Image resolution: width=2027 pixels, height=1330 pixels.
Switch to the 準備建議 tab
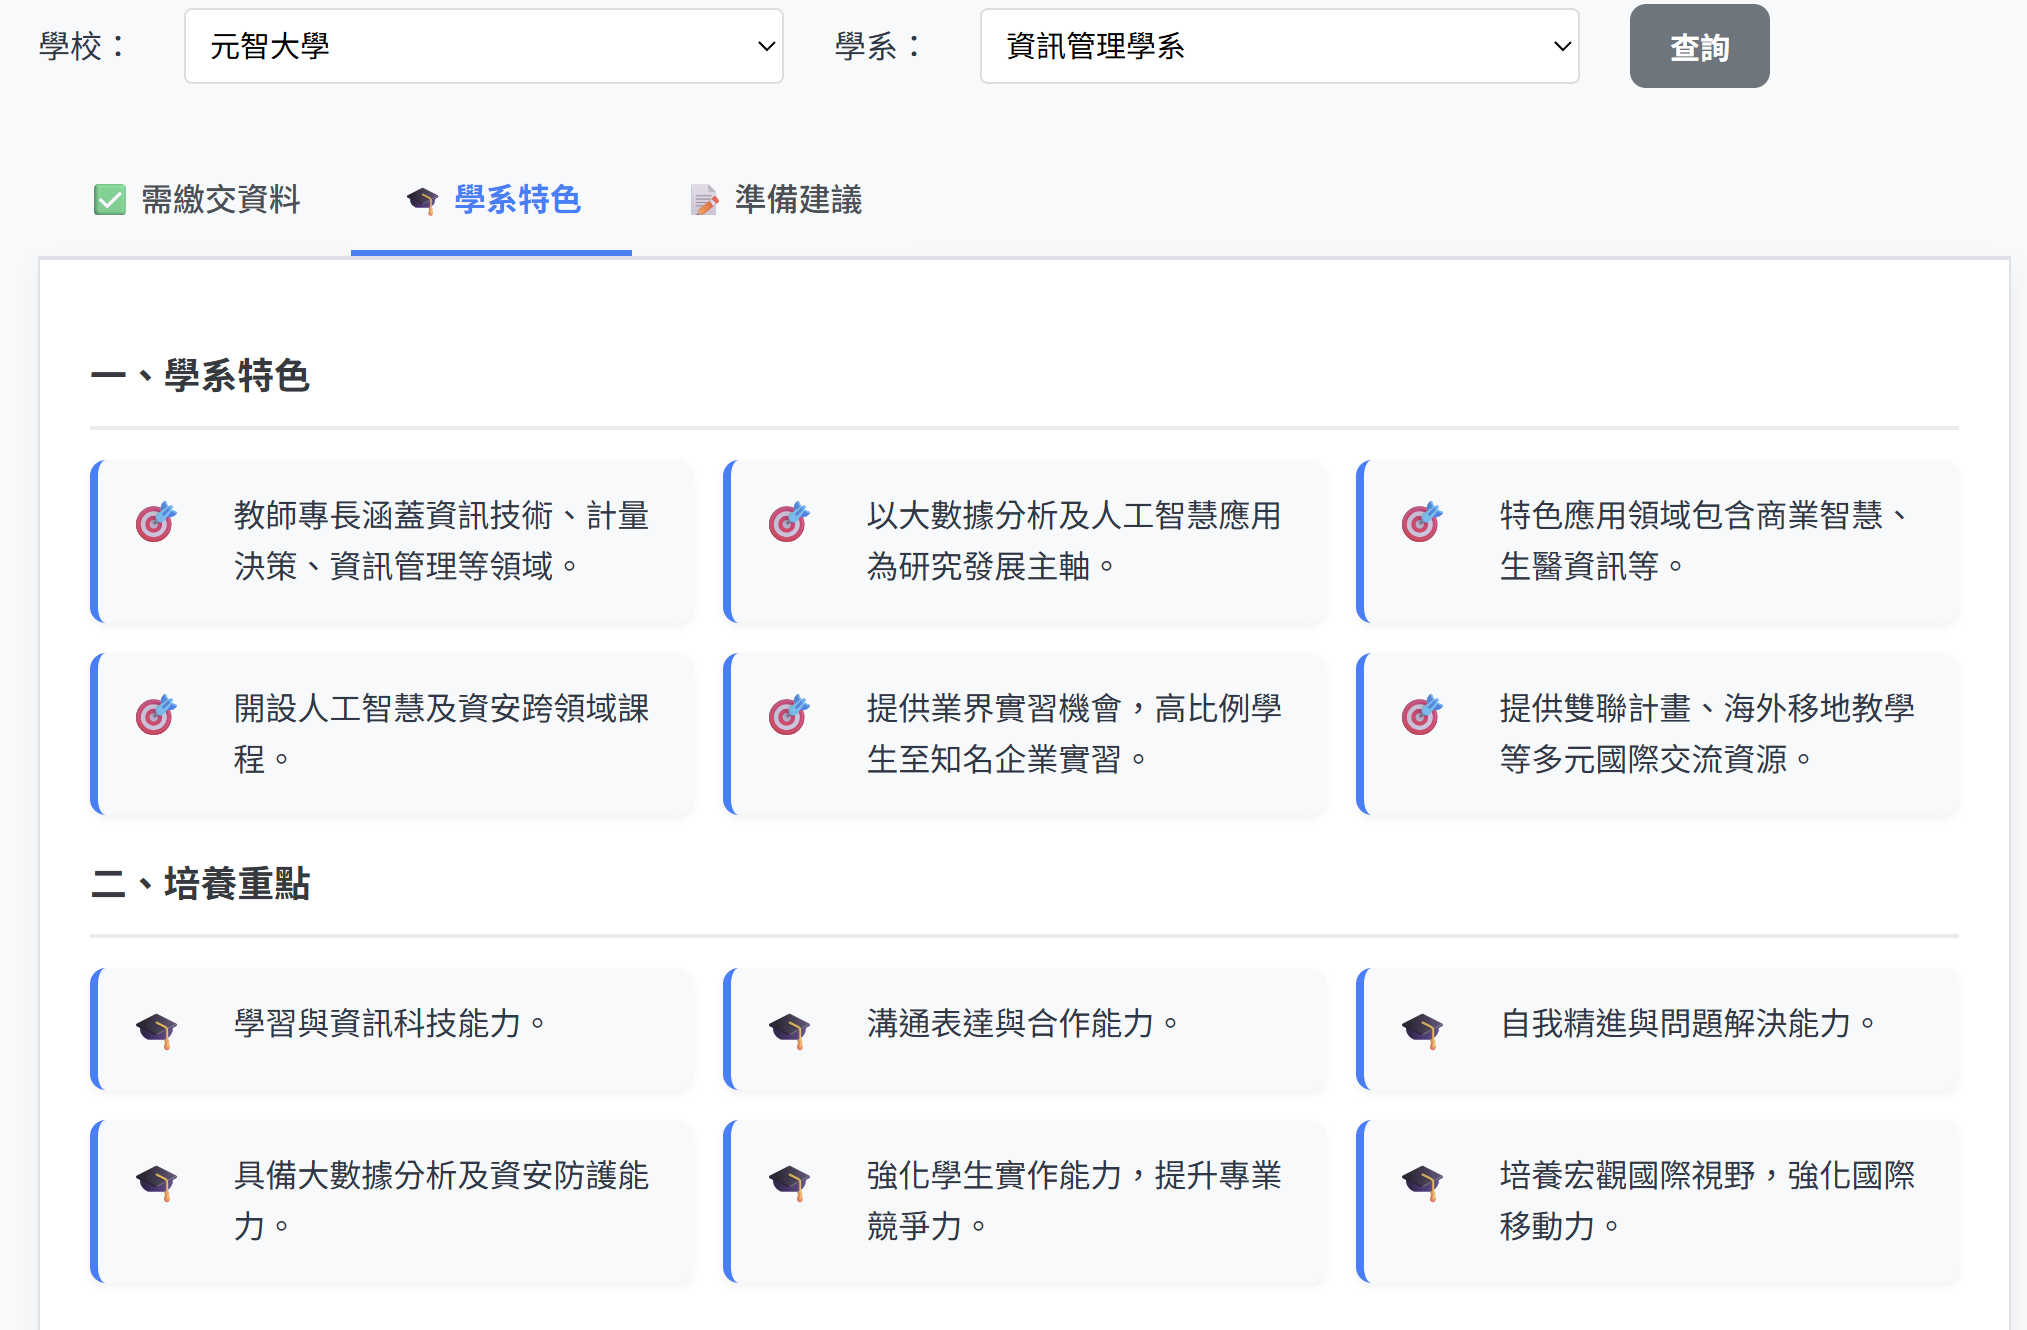[797, 200]
